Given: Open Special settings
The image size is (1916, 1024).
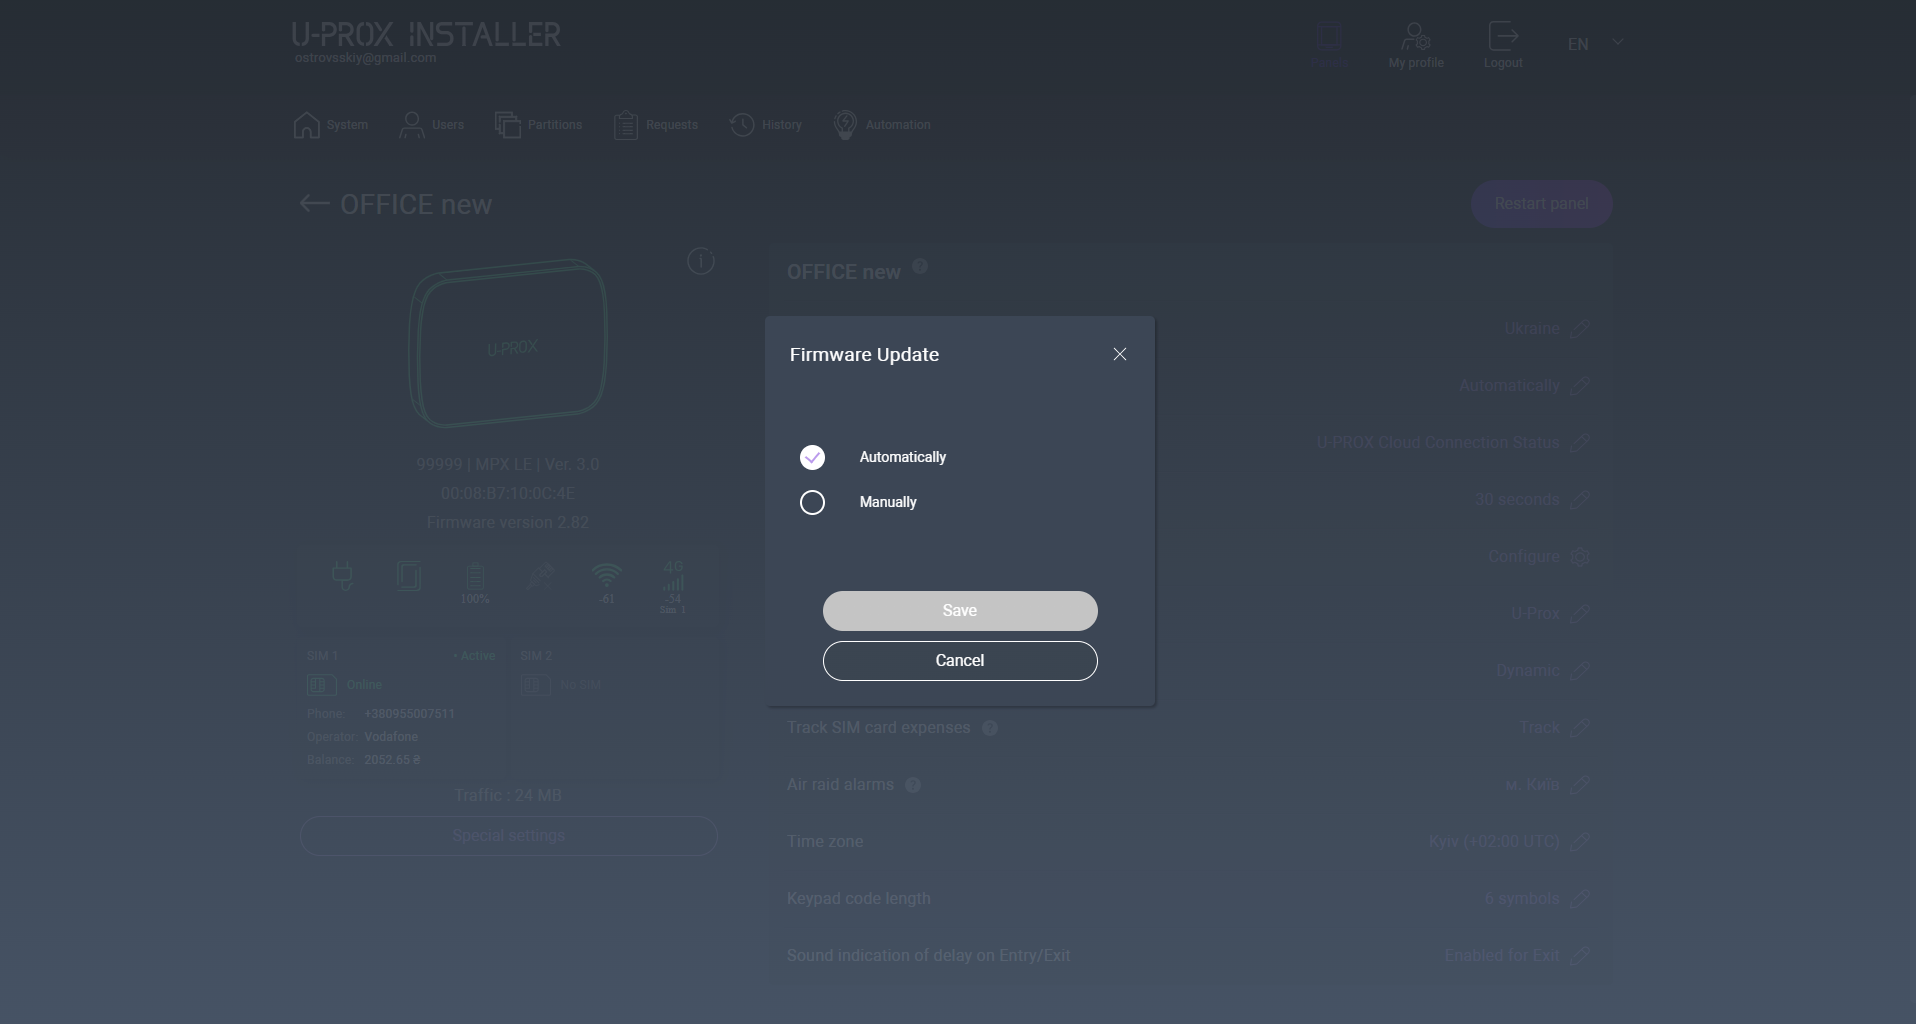Looking at the screenshot, I should coord(508,836).
